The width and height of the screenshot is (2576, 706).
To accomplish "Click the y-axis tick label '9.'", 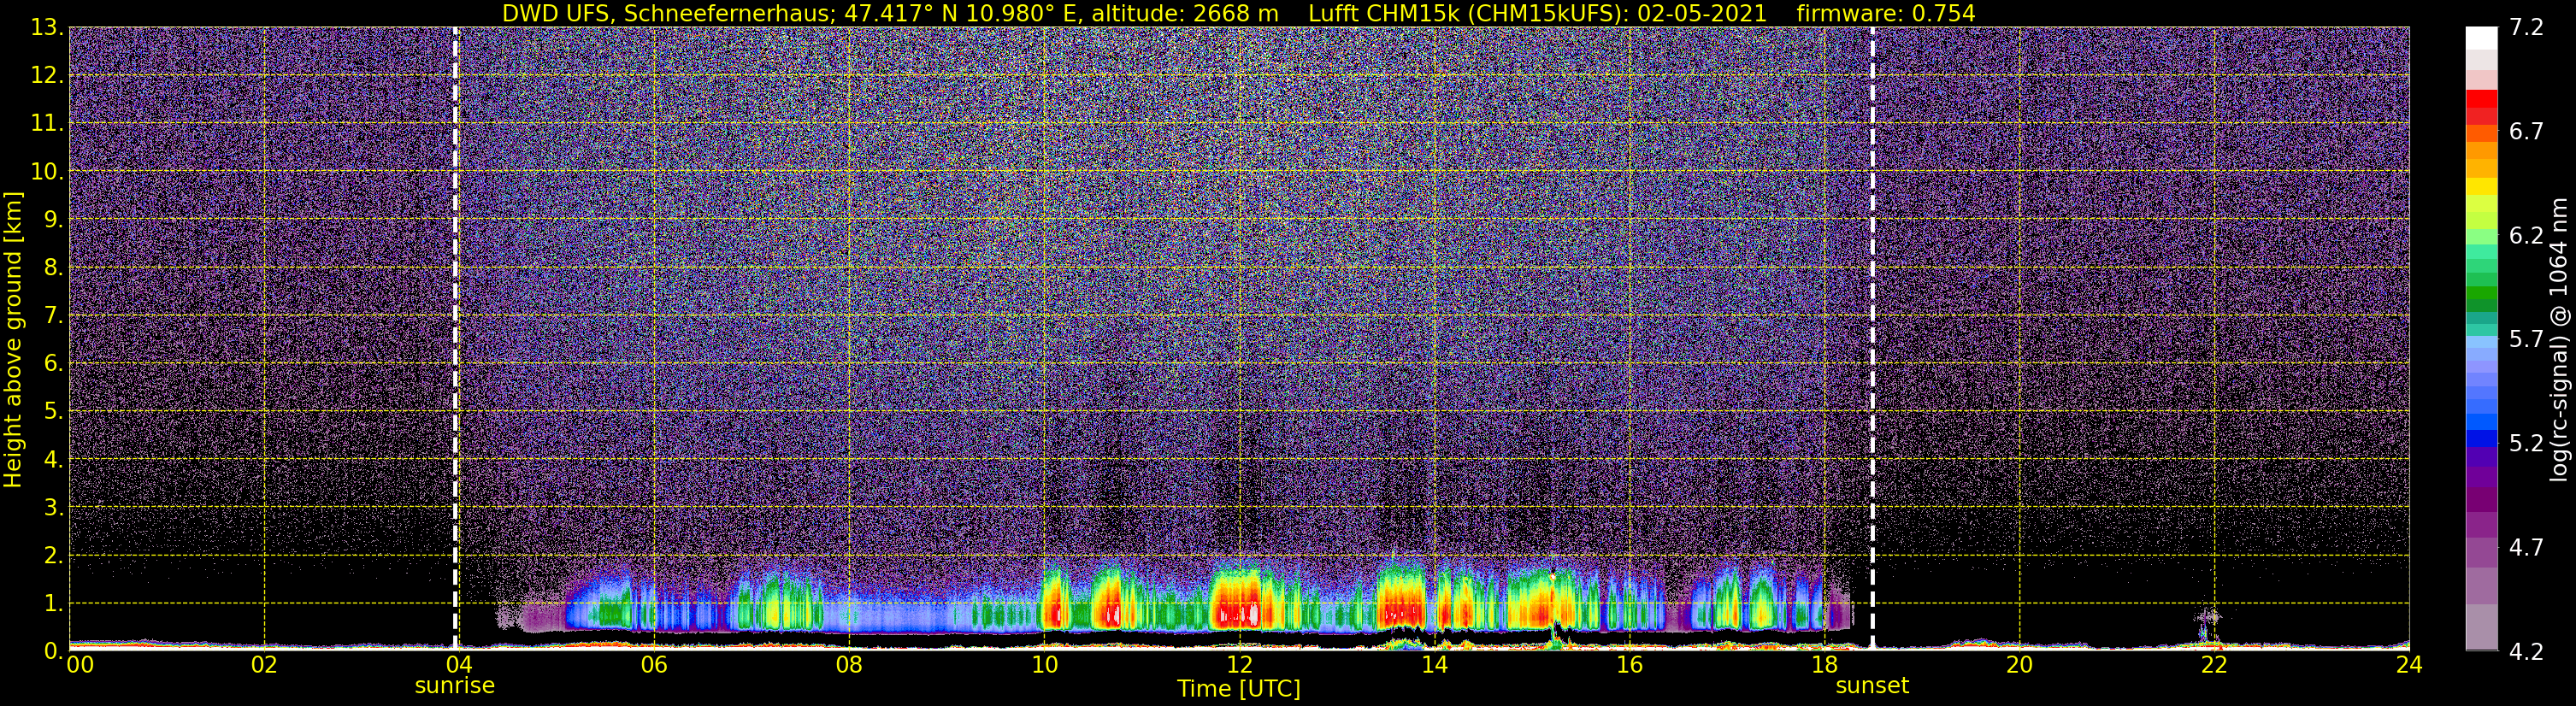I will [x=53, y=220].
